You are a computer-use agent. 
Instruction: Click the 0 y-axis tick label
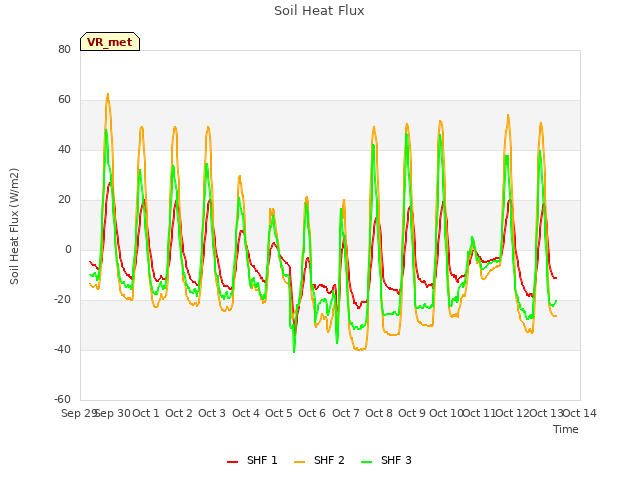point(68,249)
